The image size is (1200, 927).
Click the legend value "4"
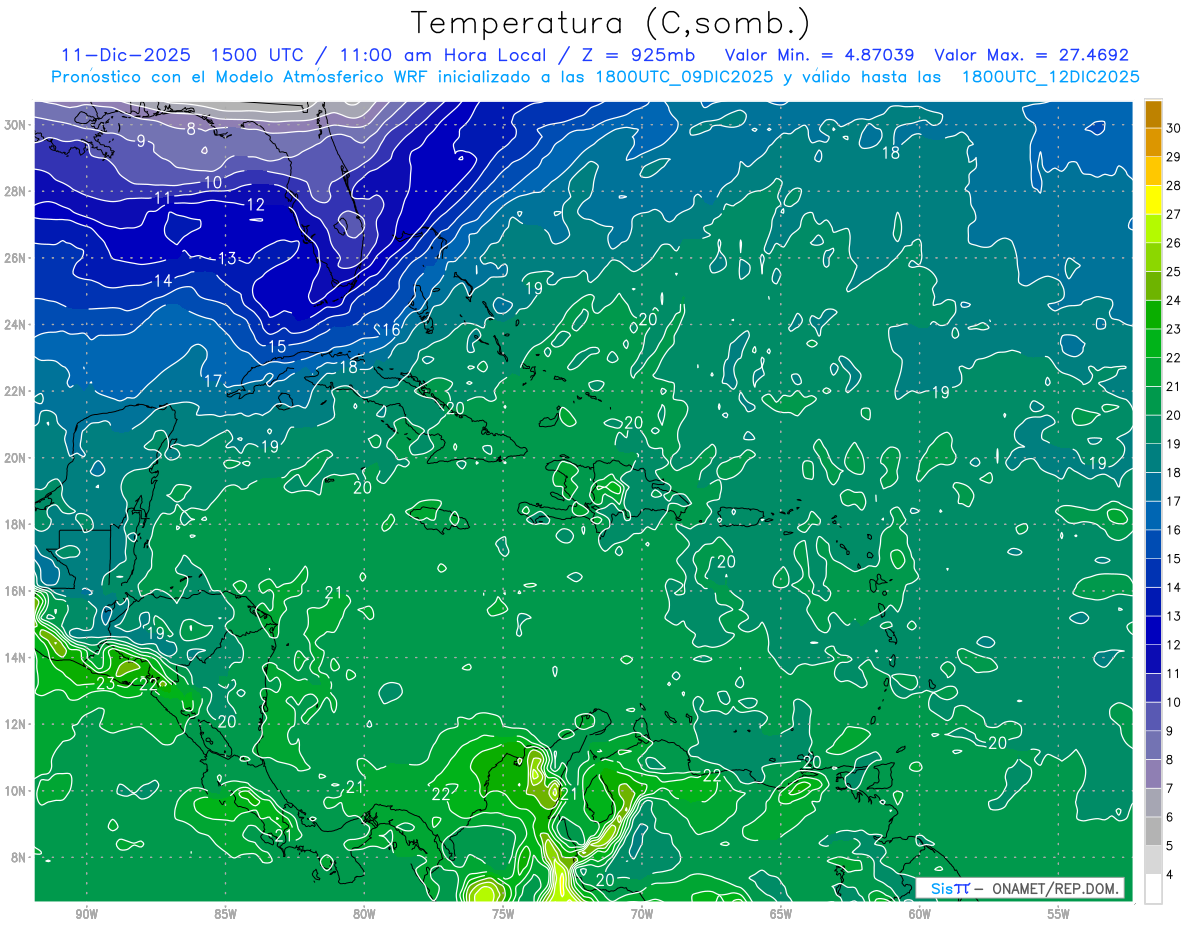(x=1170, y=875)
